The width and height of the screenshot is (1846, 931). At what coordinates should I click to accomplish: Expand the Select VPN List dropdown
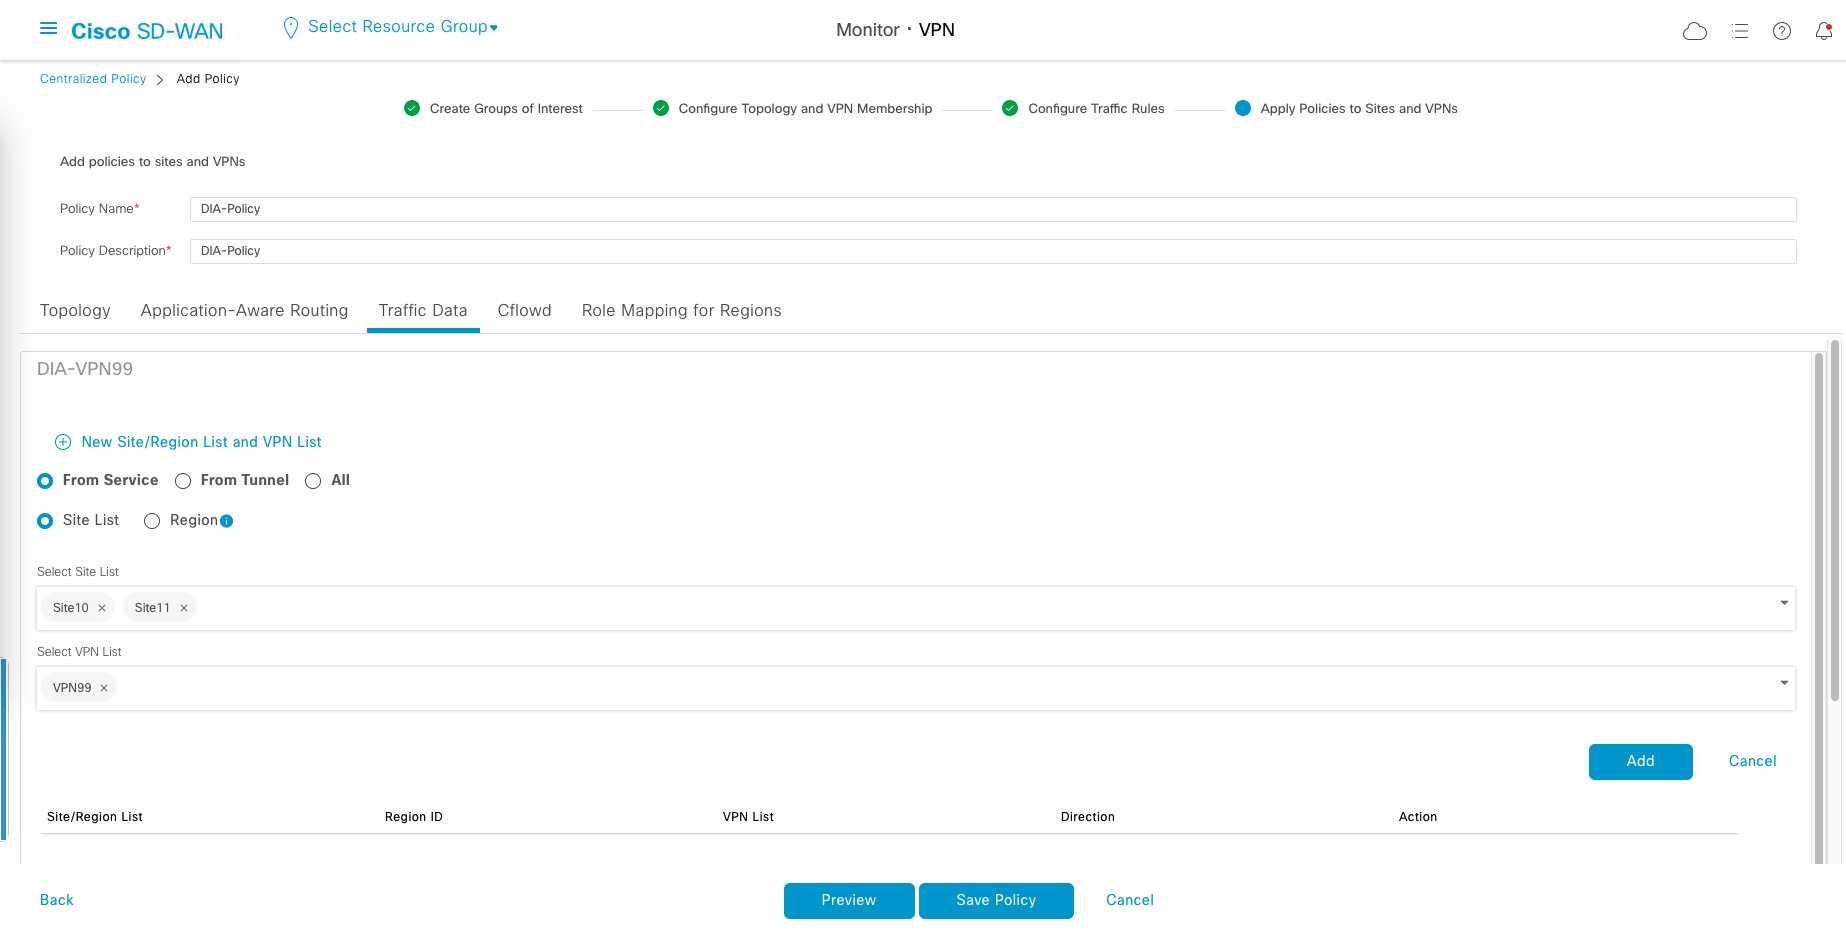pyautogui.click(x=1784, y=683)
